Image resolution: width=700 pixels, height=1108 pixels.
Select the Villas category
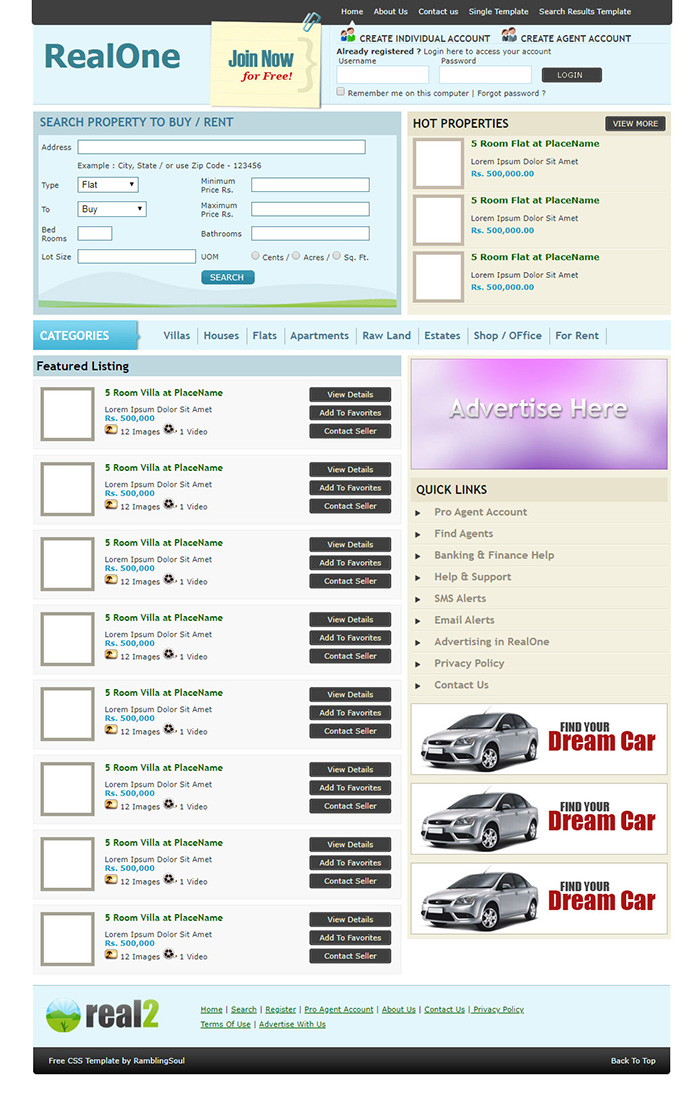click(177, 336)
